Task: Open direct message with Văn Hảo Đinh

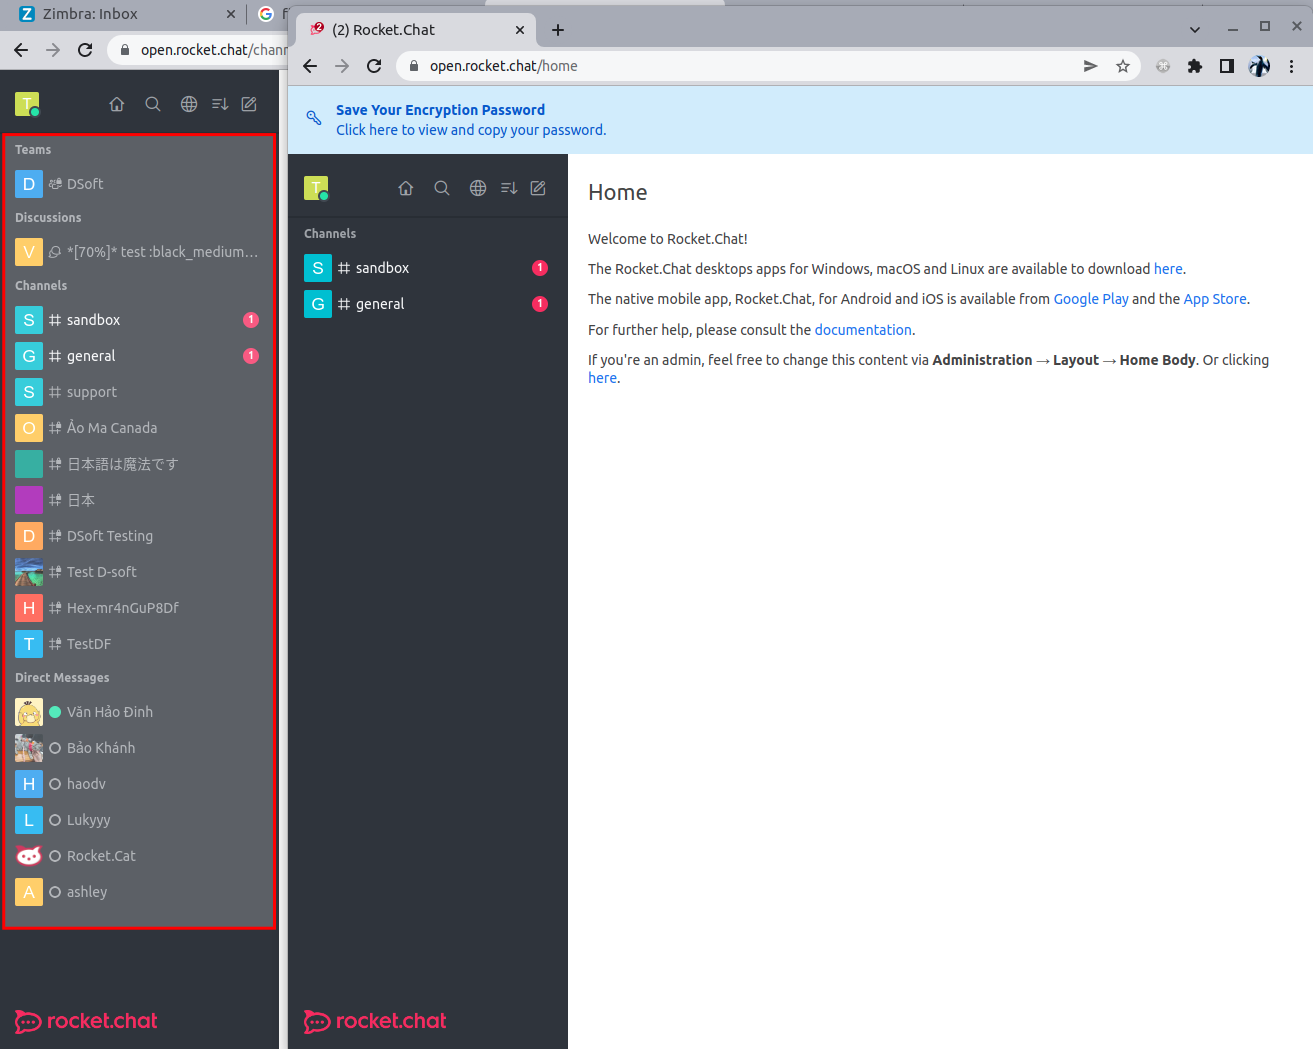Action: tap(139, 712)
